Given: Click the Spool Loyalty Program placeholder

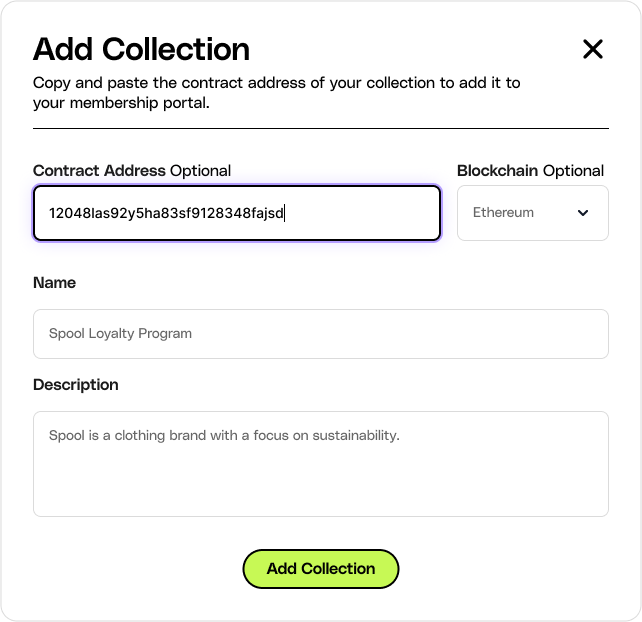Looking at the screenshot, I should [x=120, y=334].
